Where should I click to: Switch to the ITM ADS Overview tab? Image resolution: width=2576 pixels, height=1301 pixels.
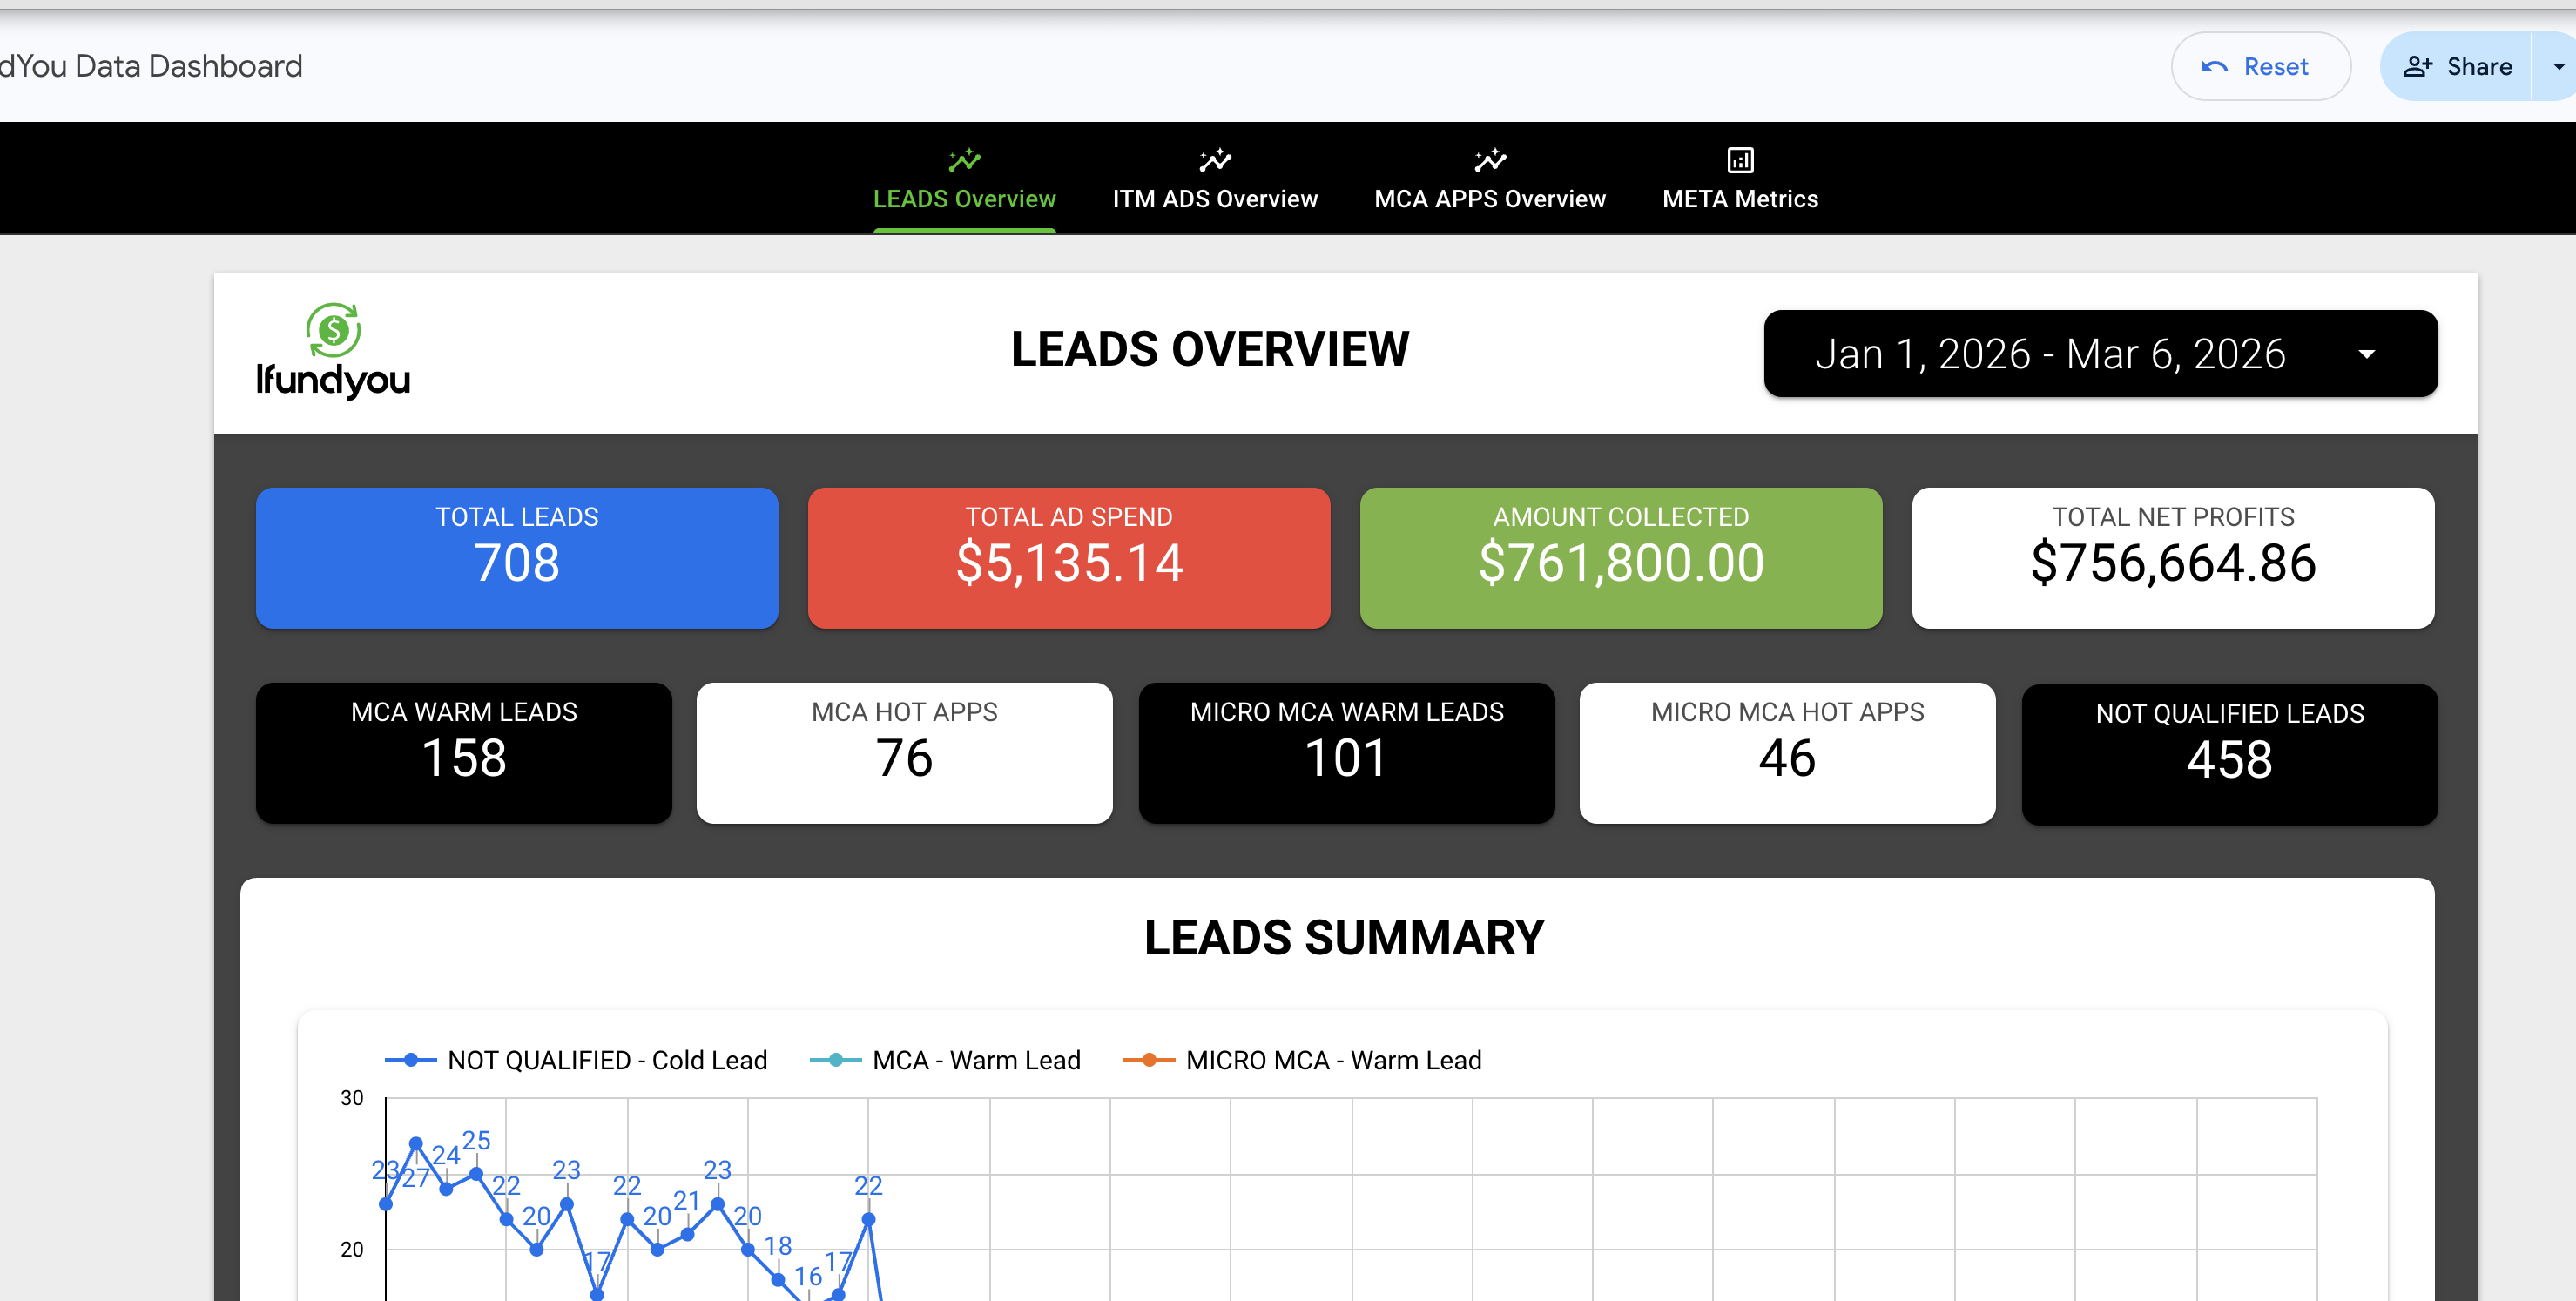pos(1215,180)
